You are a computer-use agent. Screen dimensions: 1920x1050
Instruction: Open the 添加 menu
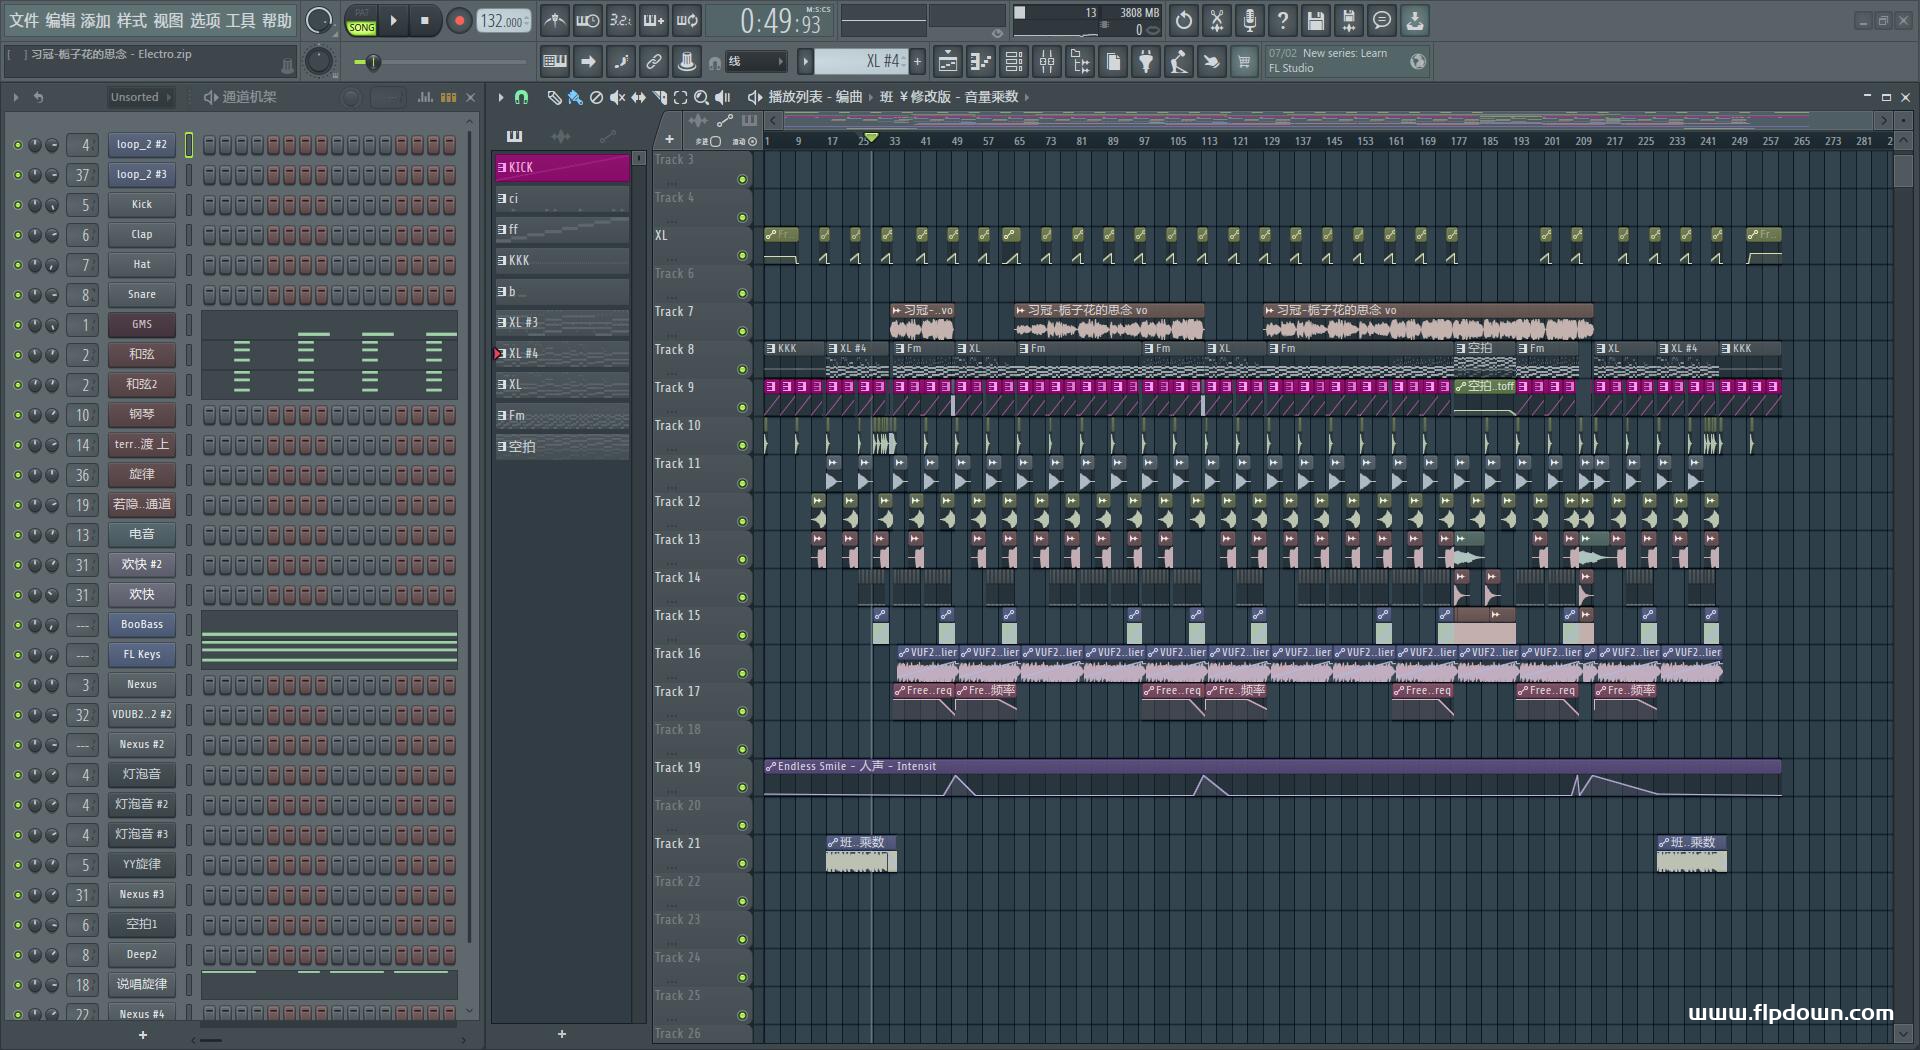click(96, 20)
